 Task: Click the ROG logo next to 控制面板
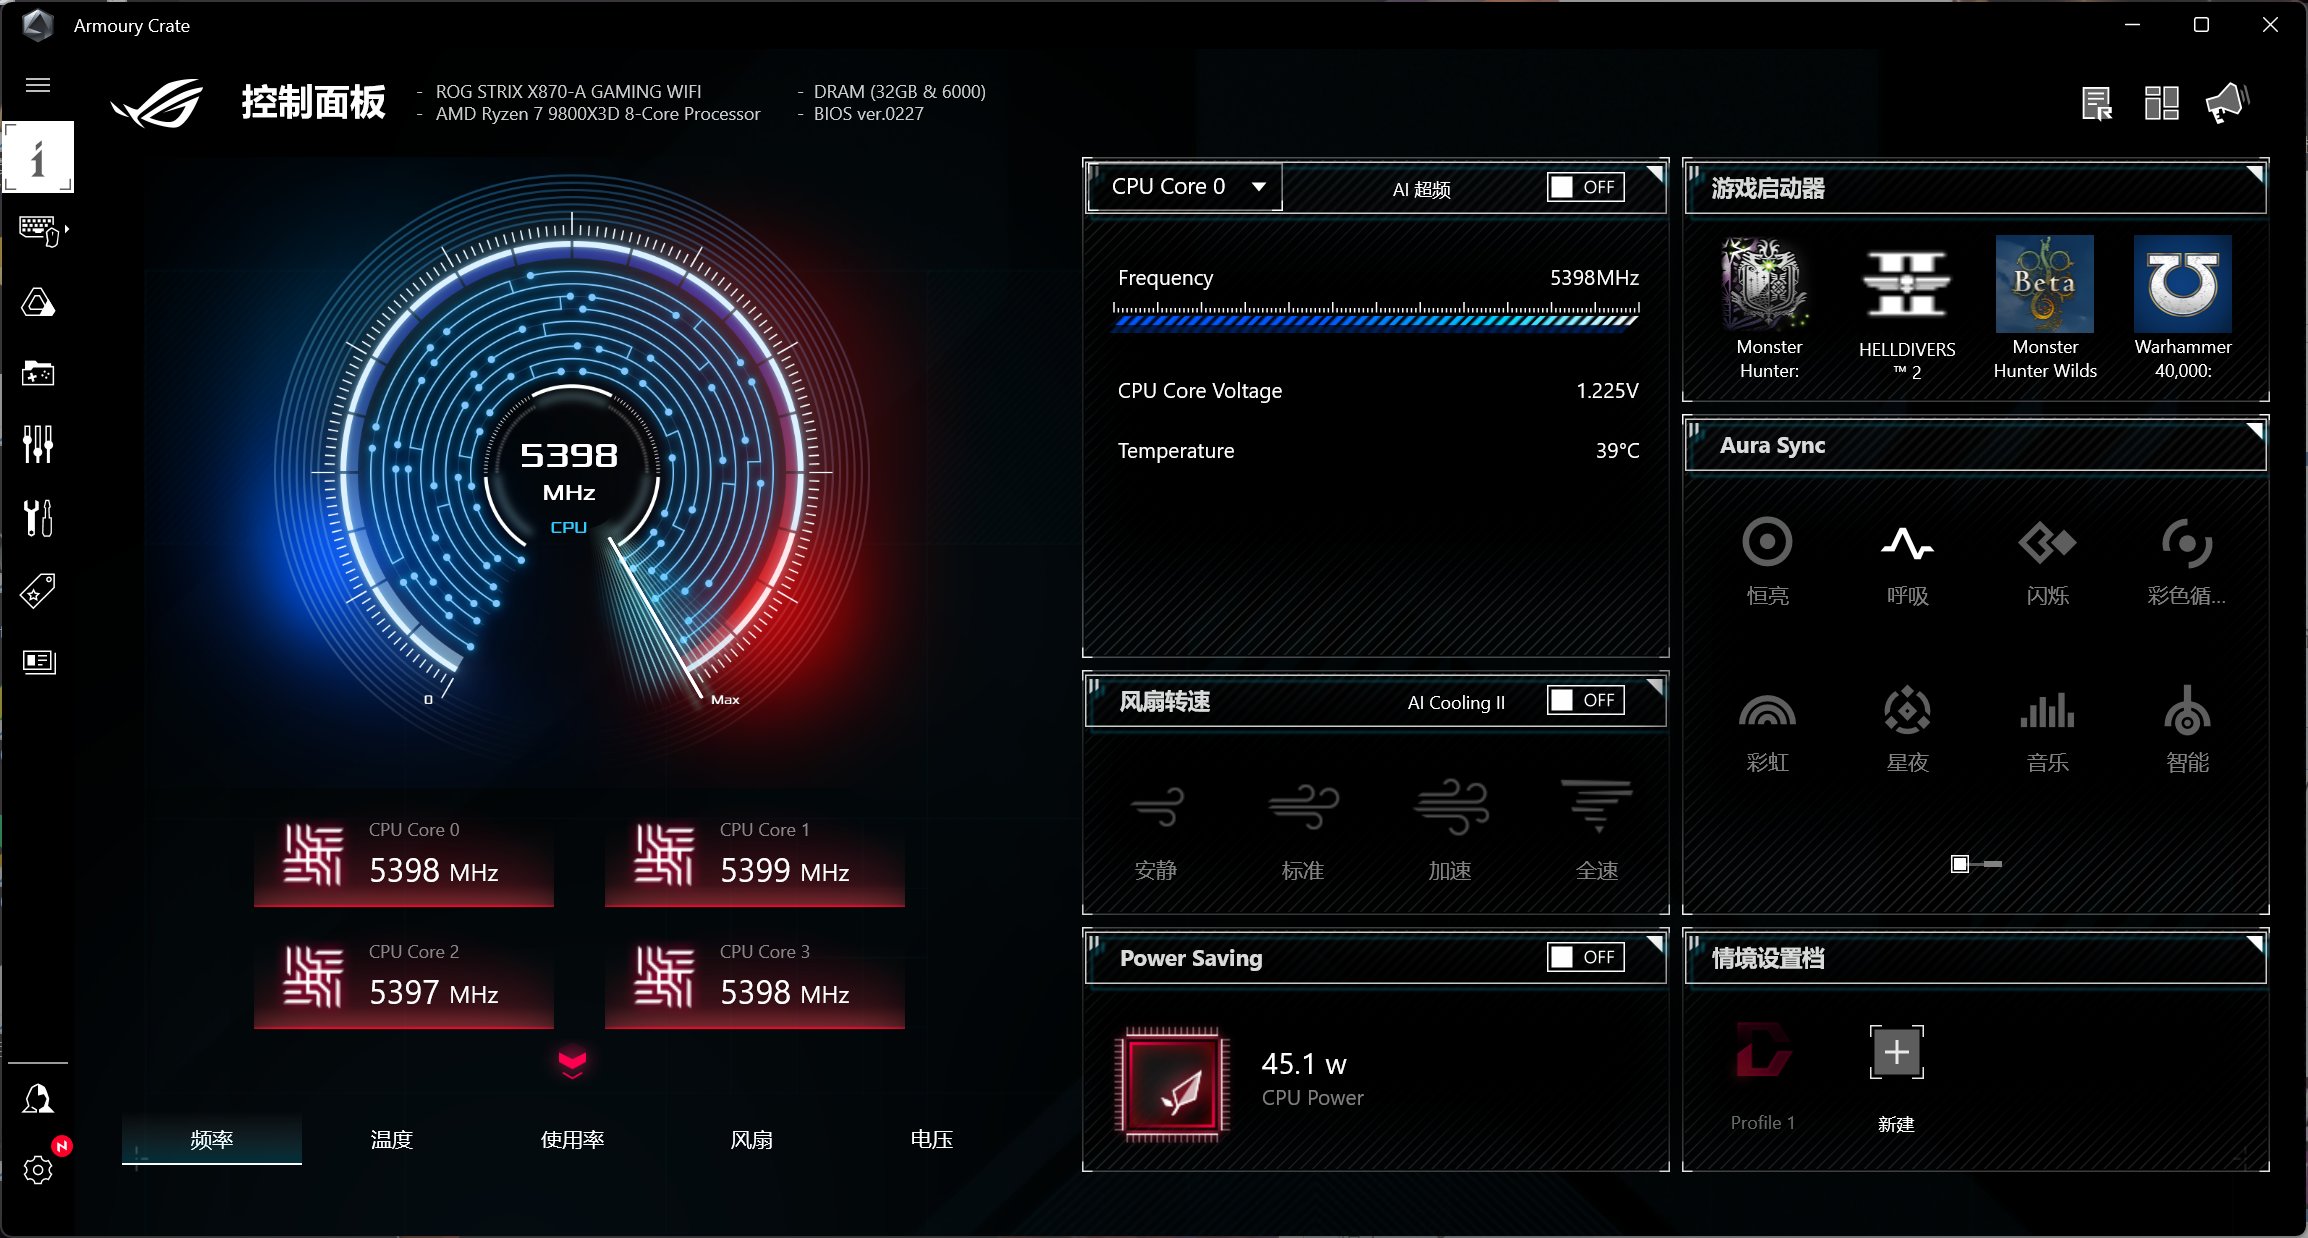point(157,103)
